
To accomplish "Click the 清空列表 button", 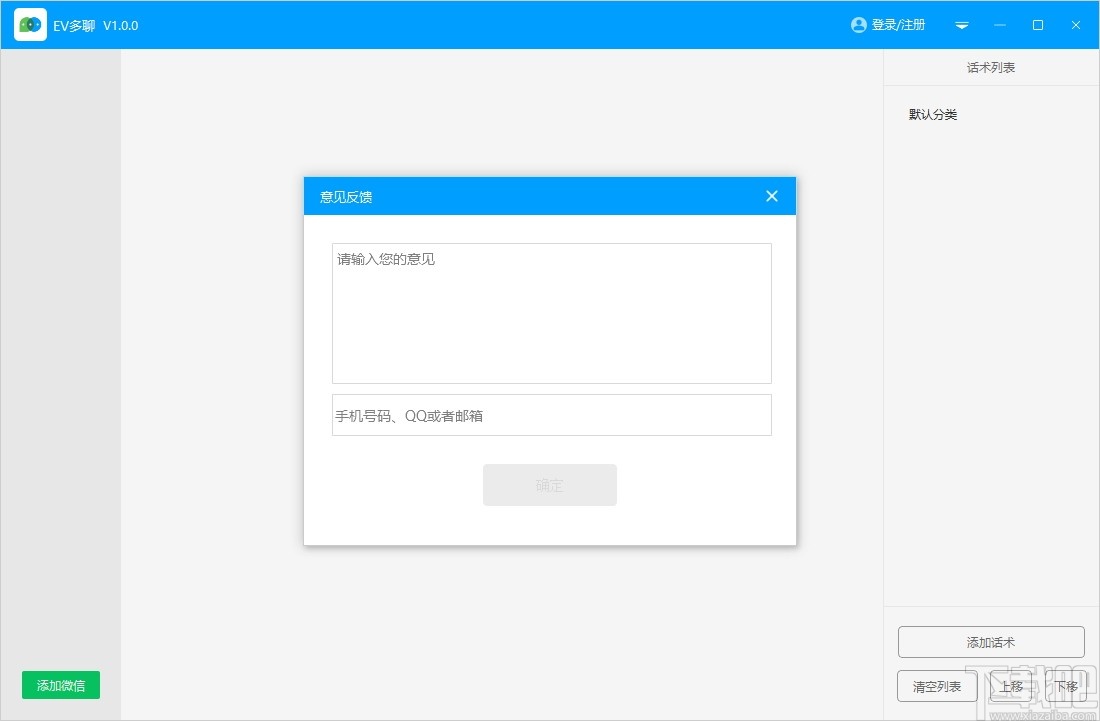I will pyautogui.click(x=937, y=686).
